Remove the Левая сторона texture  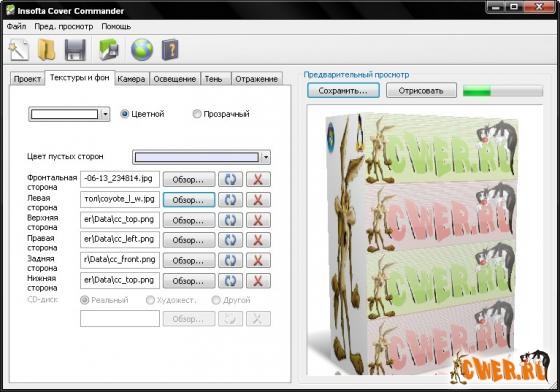pyautogui.click(x=258, y=200)
